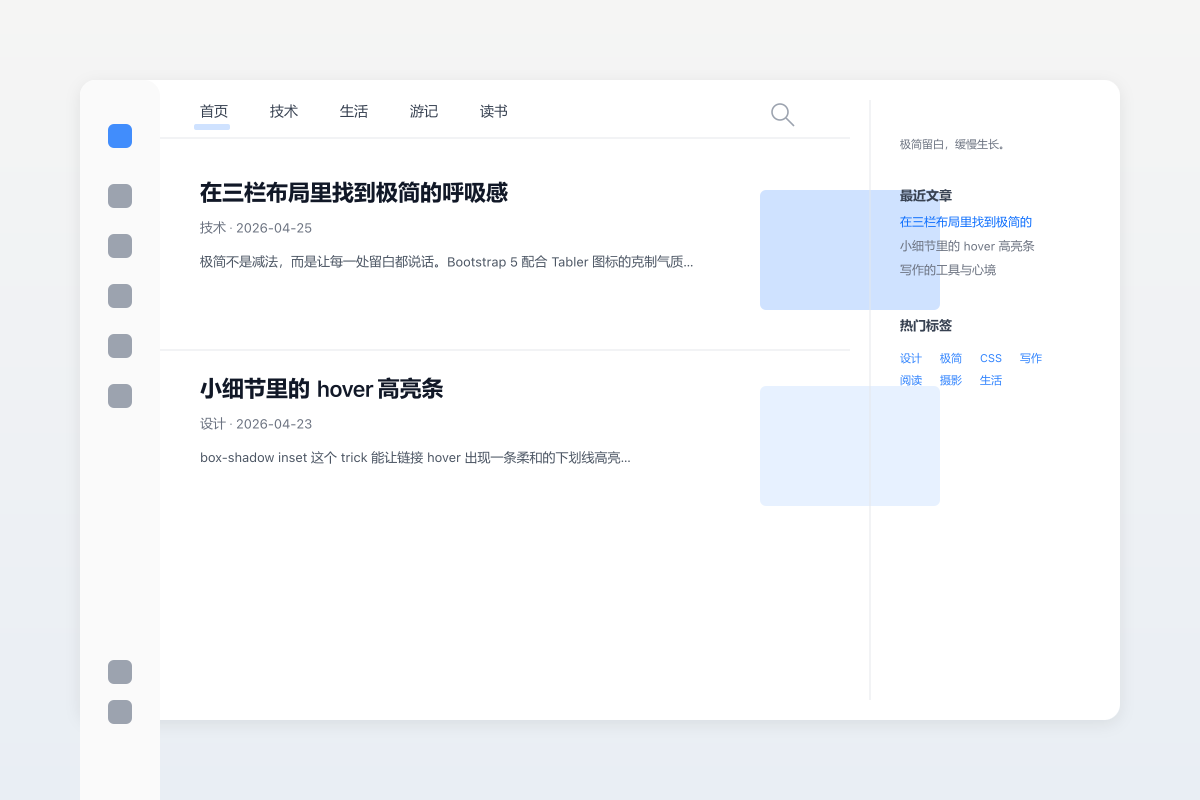Go to the 生活 tab
Screen dimensions: 1200x800
pyautogui.click(x=354, y=111)
